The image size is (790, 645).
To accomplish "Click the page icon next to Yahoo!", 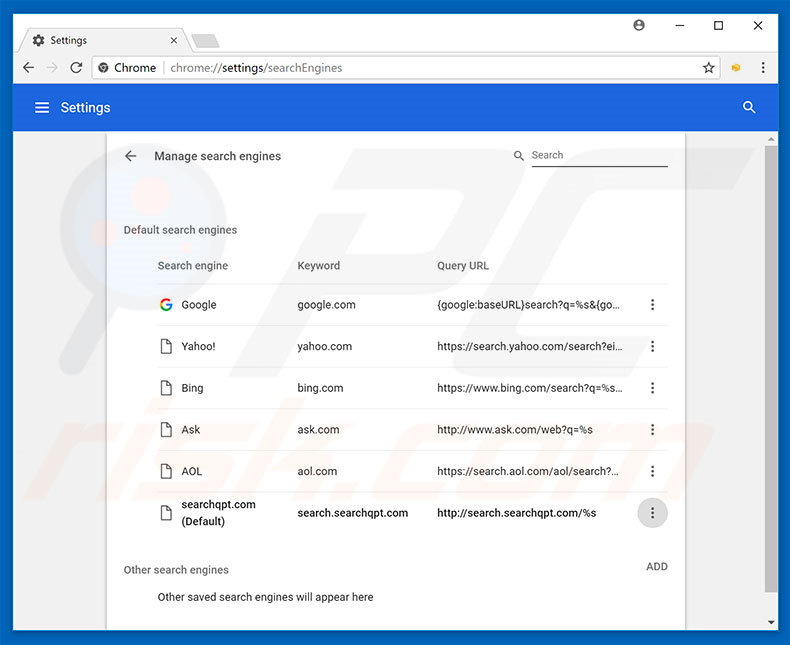I will (166, 346).
